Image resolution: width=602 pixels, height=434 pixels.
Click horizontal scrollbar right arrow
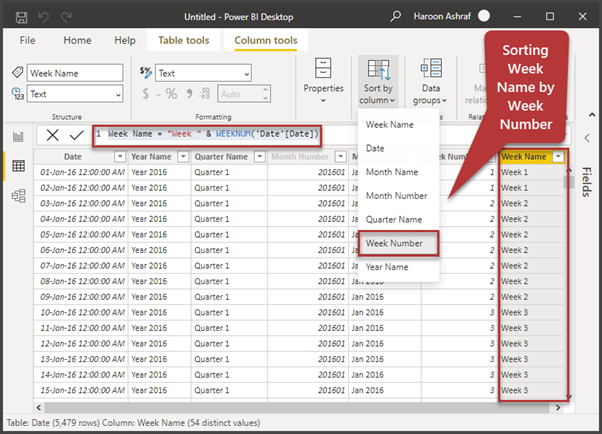pyautogui.click(x=558, y=407)
